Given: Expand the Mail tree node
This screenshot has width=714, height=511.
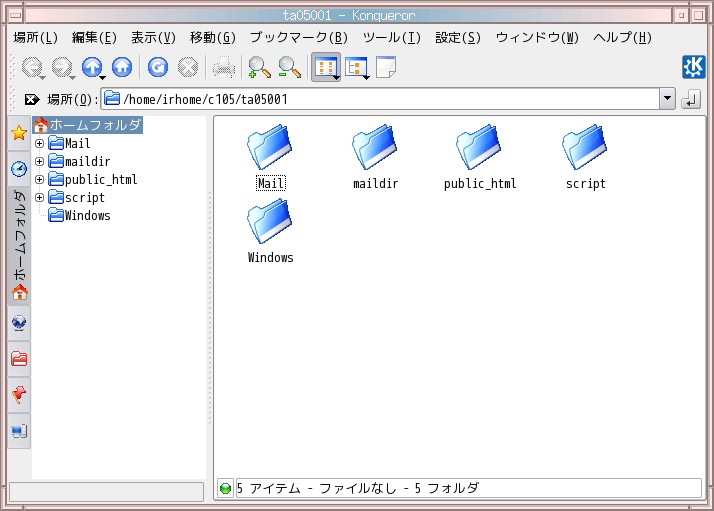Looking at the screenshot, I should click(40, 143).
